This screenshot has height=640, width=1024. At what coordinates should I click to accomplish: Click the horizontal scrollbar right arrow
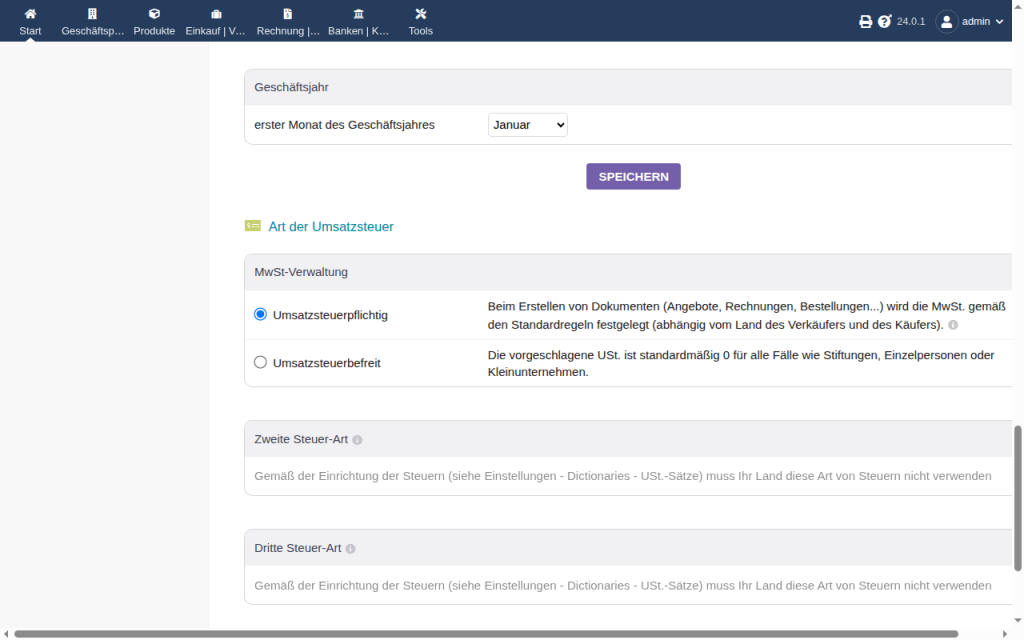[1004, 634]
